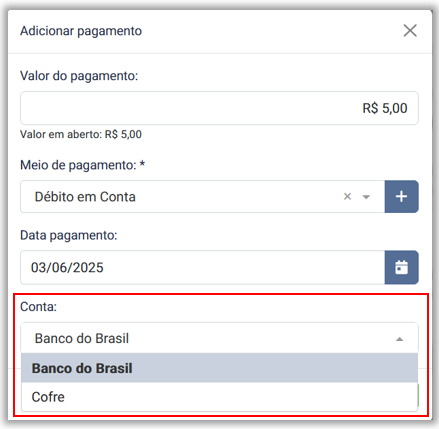Screen dimensions: 439x429
Task: Click the plus button to add payment method
Action: click(x=401, y=197)
